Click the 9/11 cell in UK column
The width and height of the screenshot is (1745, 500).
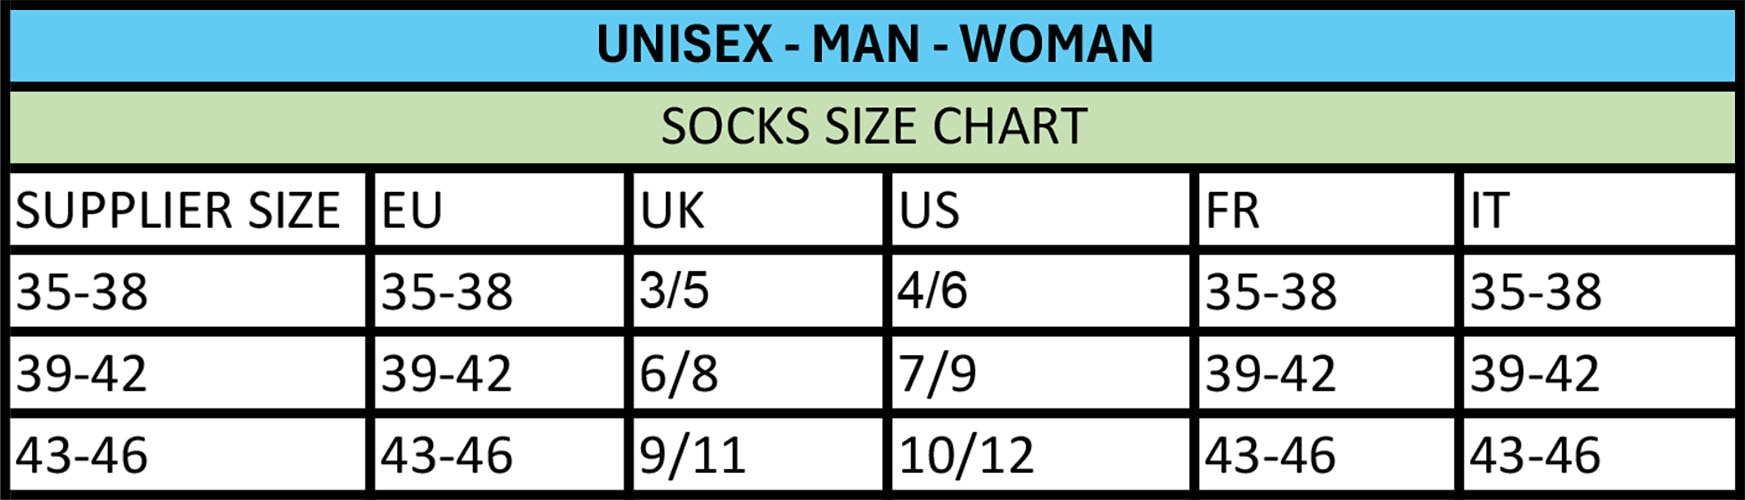[693, 455]
